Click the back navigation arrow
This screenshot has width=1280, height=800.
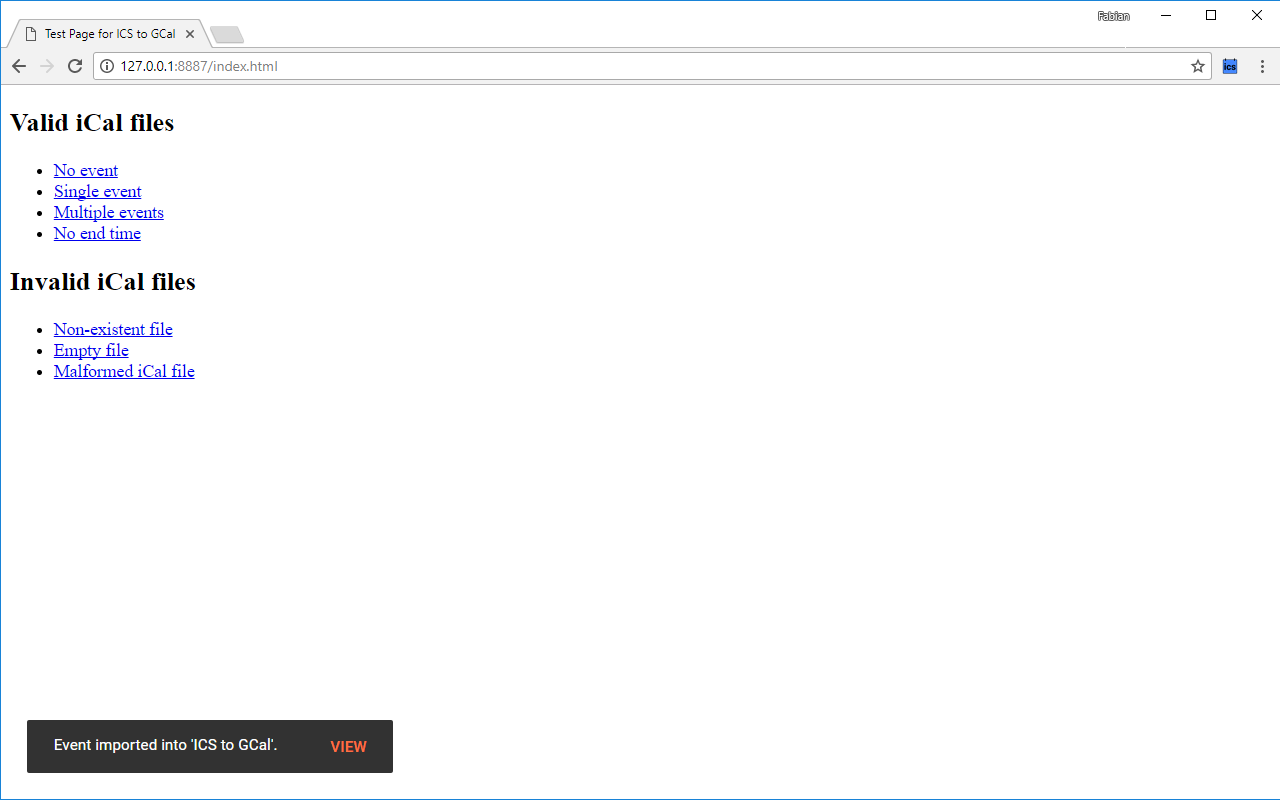coord(18,66)
